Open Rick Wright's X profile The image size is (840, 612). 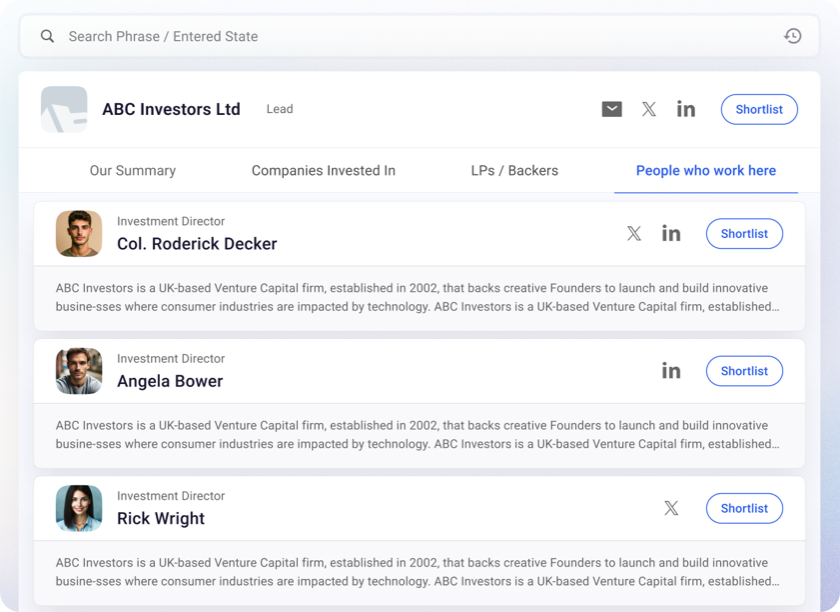pyautogui.click(x=671, y=507)
